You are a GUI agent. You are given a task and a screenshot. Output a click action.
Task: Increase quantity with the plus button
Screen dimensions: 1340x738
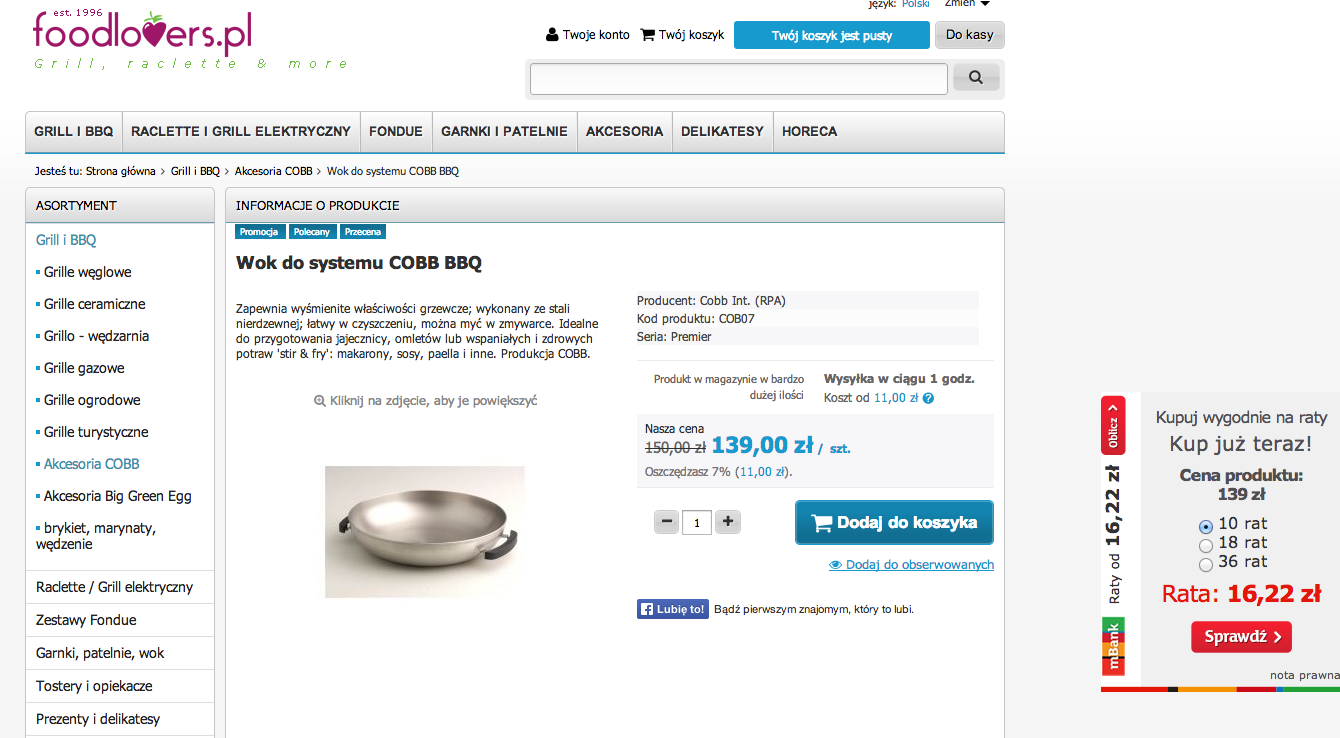pos(728,521)
